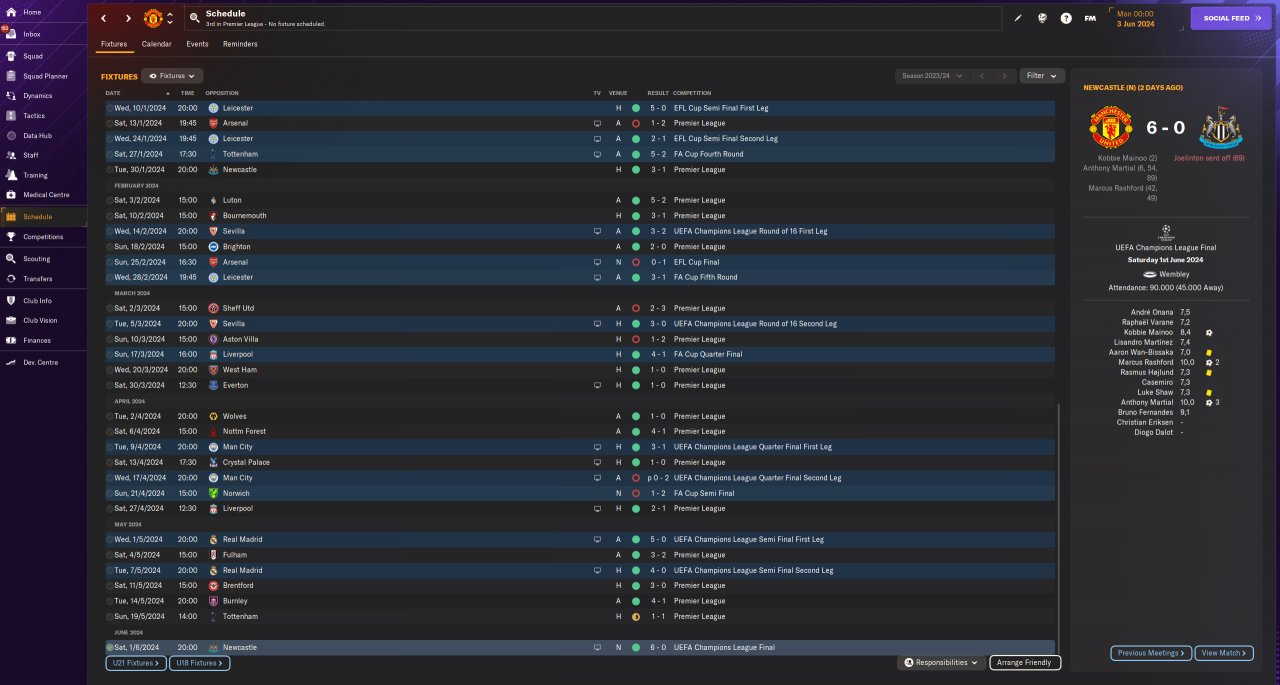
Task: Select the Newcastle Champions League Final row
Action: point(579,647)
